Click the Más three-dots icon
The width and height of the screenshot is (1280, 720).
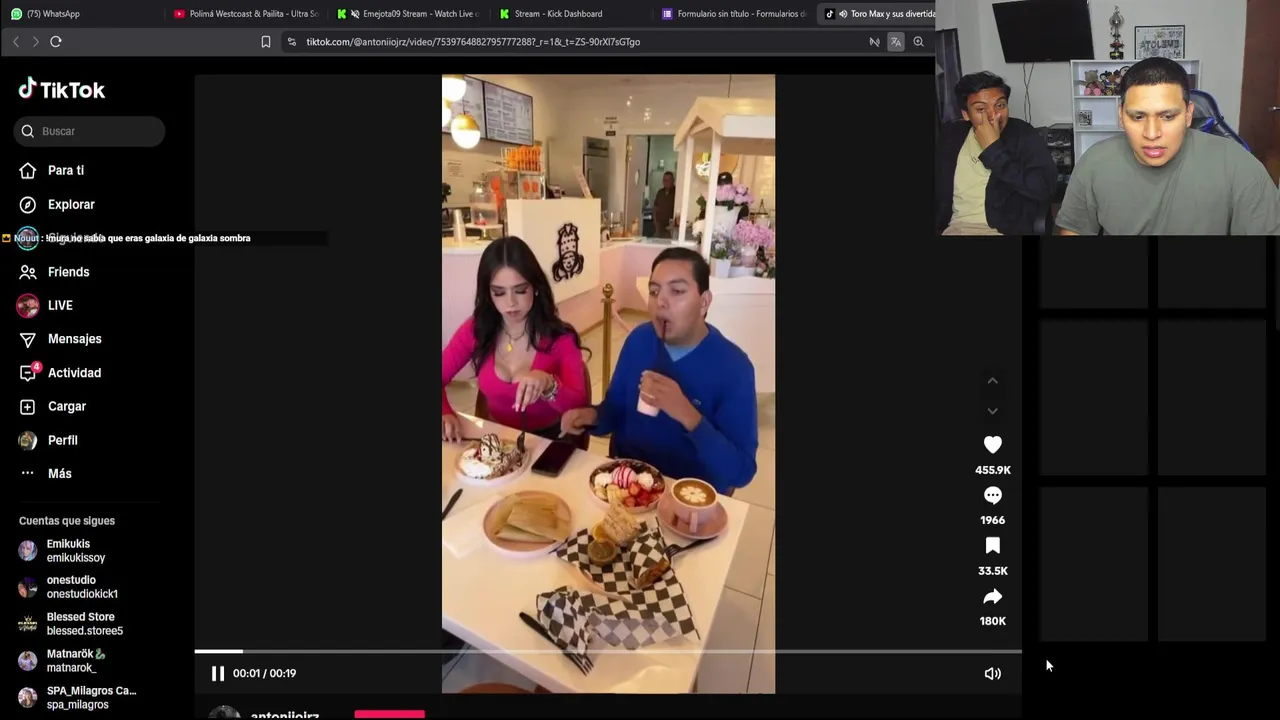tap(27, 473)
